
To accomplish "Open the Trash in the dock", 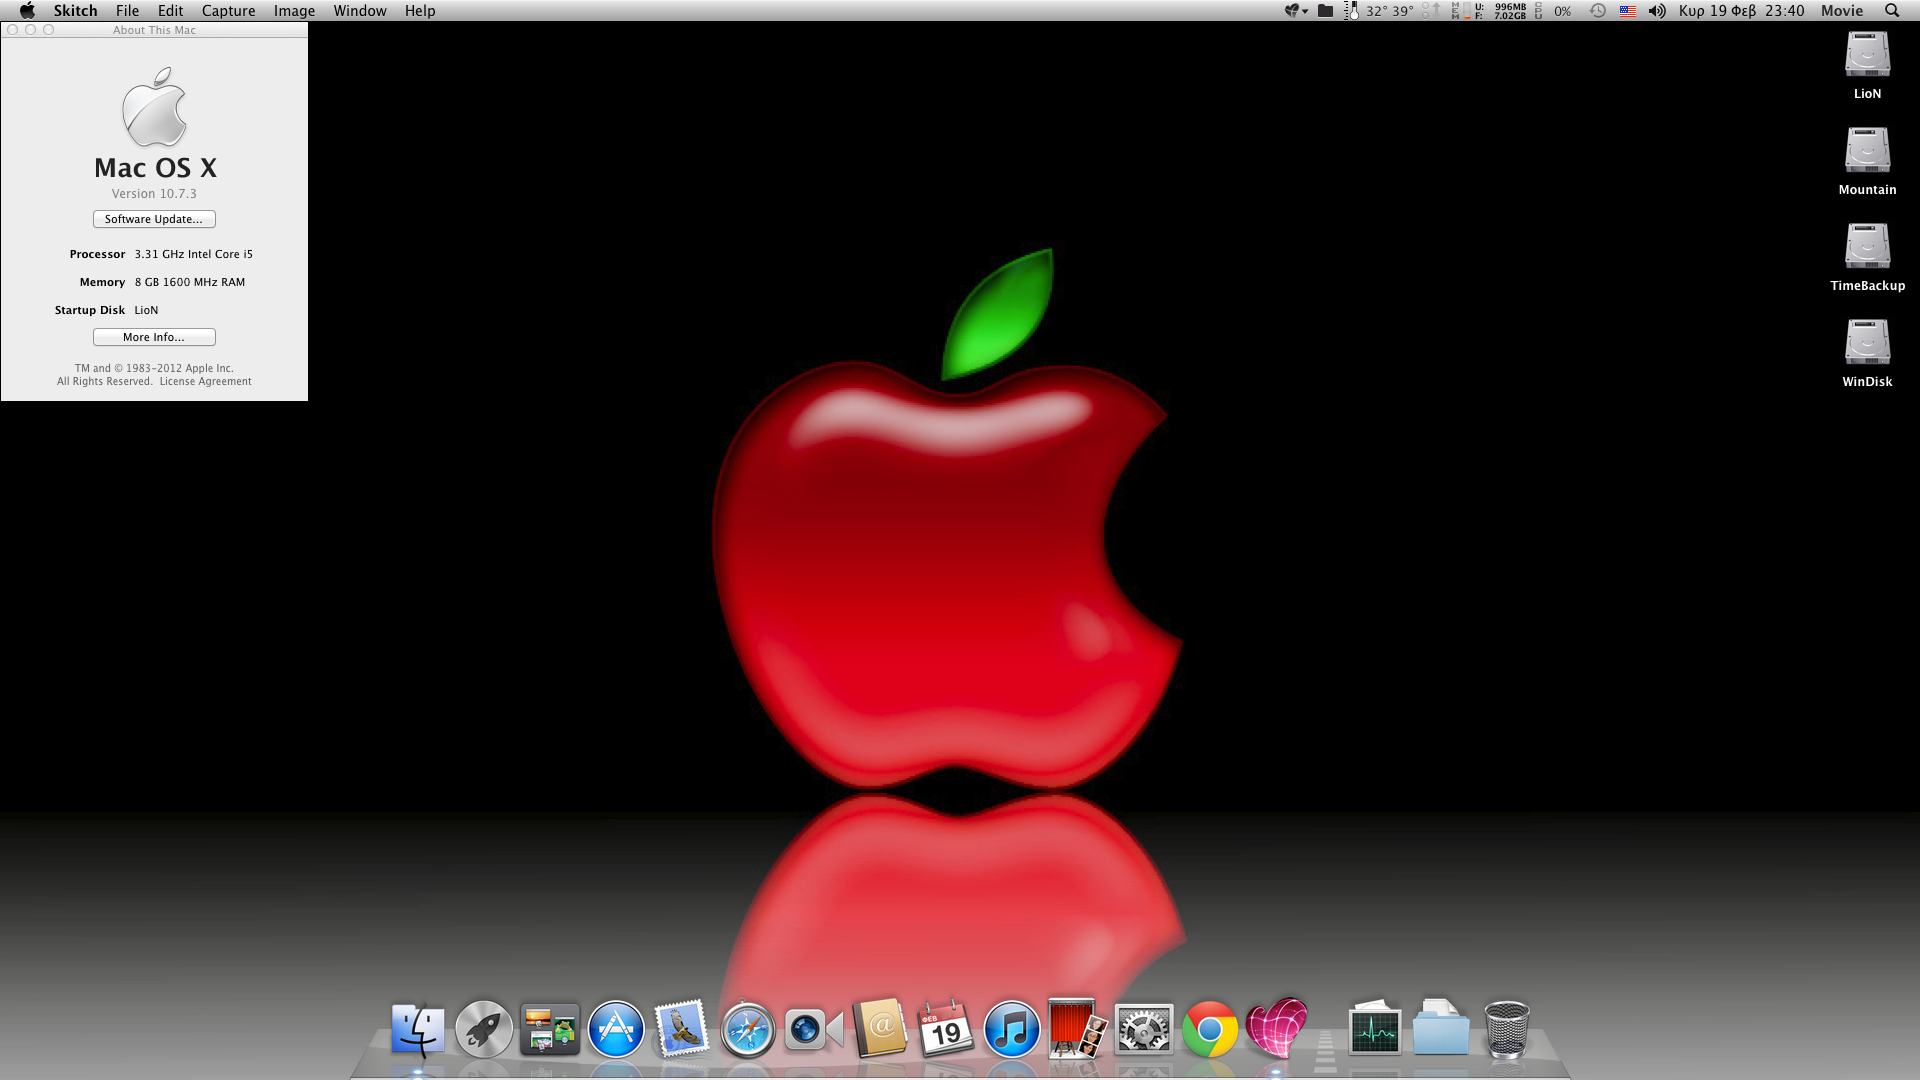I will pos(1507,1029).
